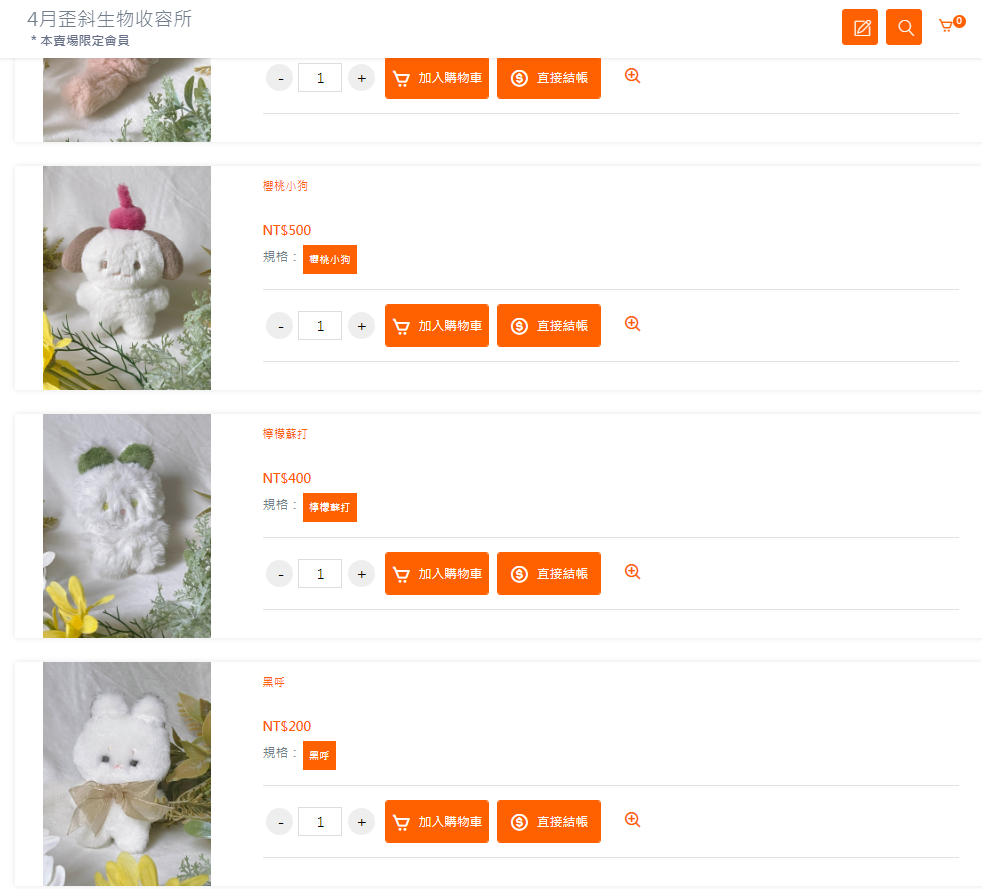Open the search icon in header
The width and height of the screenshot is (982, 889).
904,27
